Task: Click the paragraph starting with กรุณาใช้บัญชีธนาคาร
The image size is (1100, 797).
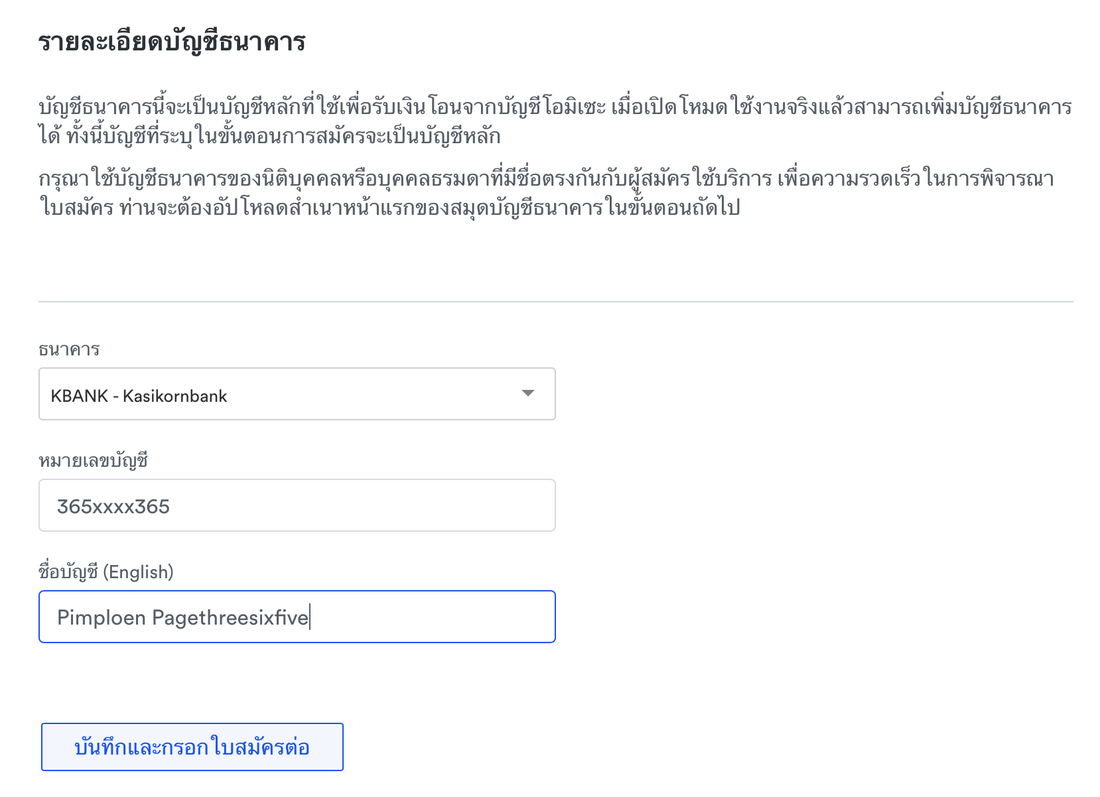Action: click(546, 193)
